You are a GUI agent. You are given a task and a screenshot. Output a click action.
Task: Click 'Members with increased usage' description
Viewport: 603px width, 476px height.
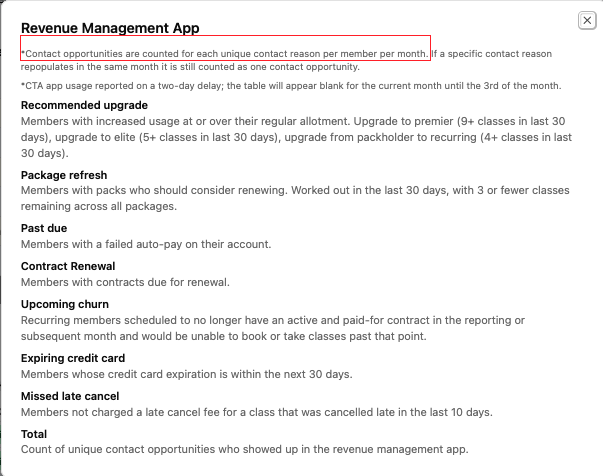point(297,137)
